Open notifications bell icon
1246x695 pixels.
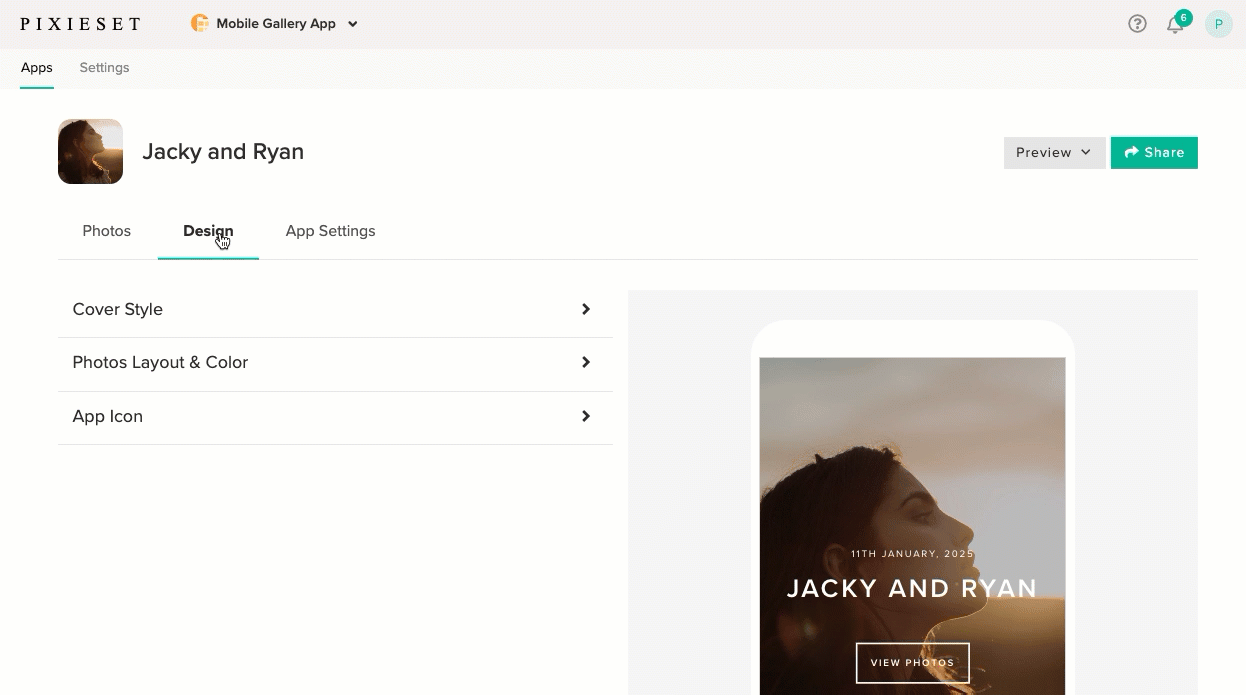point(1175,25)
